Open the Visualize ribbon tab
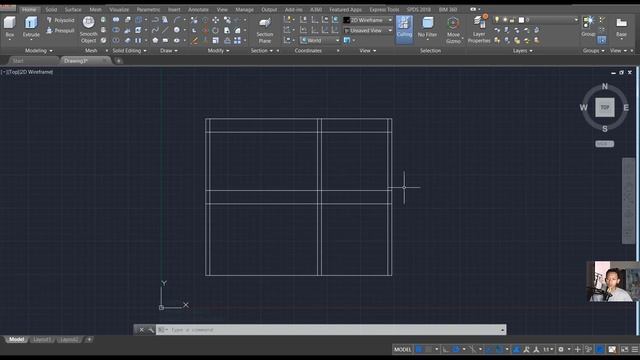 (x=119, y=9)
